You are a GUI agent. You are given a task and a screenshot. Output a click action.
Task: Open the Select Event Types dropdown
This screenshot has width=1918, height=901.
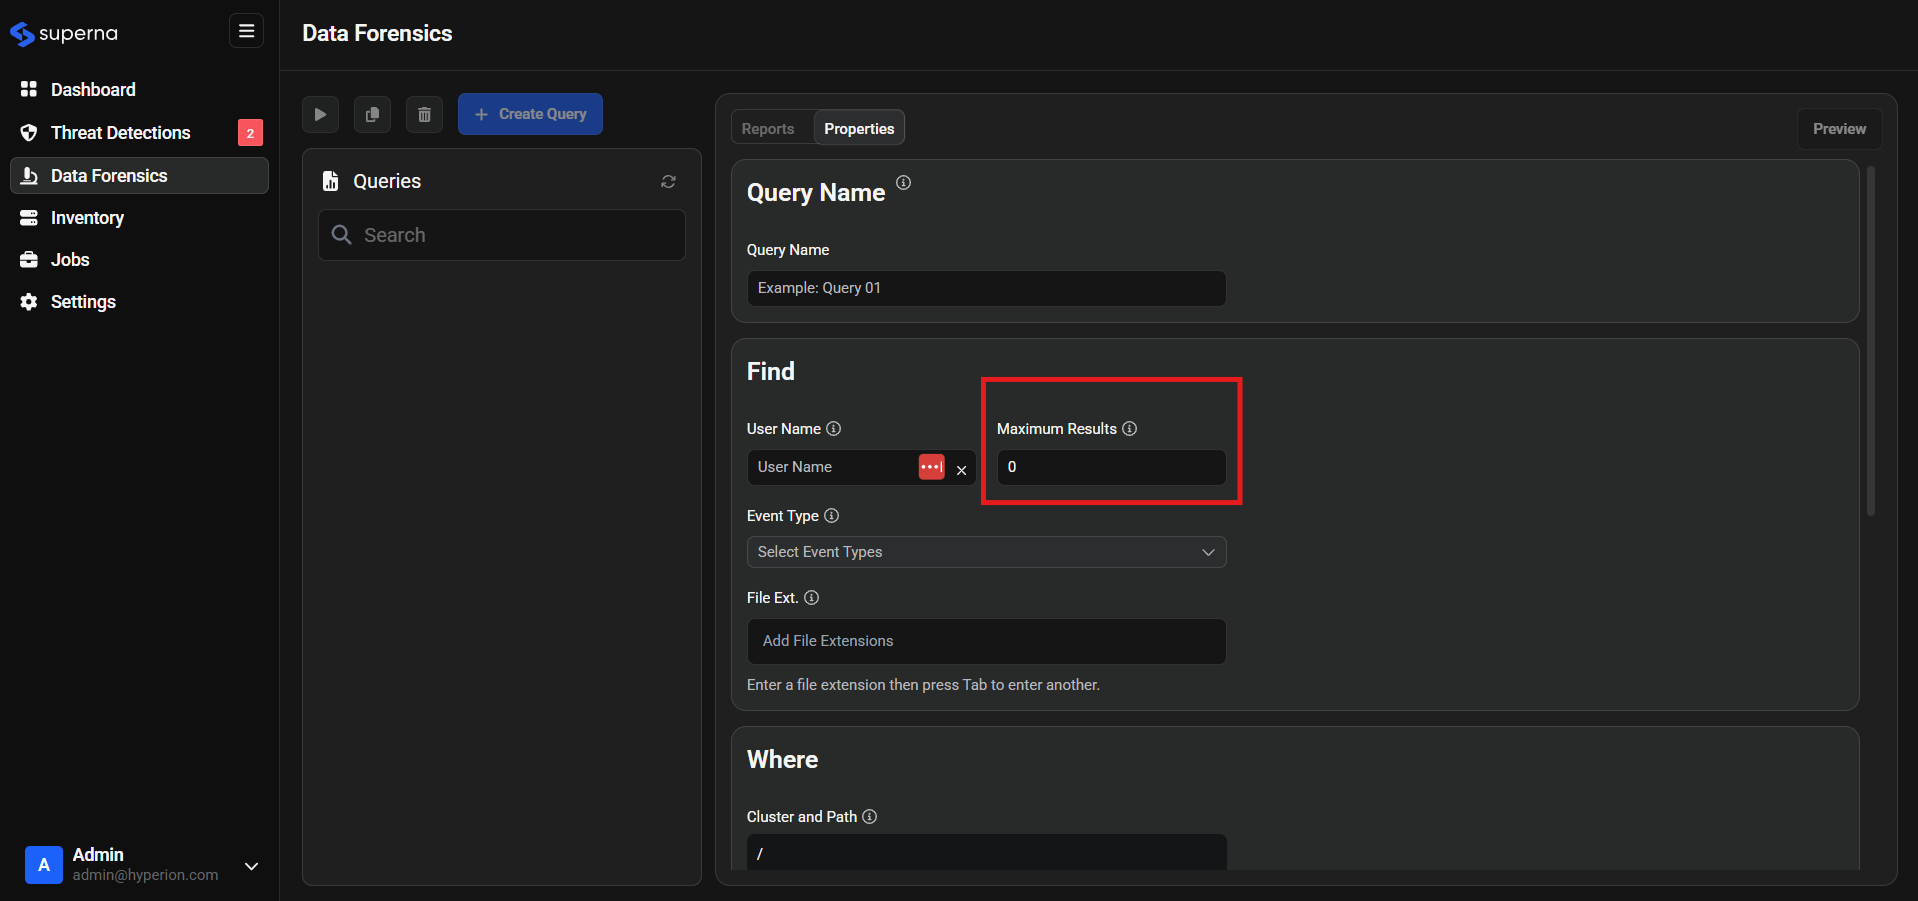coord(986,552)
